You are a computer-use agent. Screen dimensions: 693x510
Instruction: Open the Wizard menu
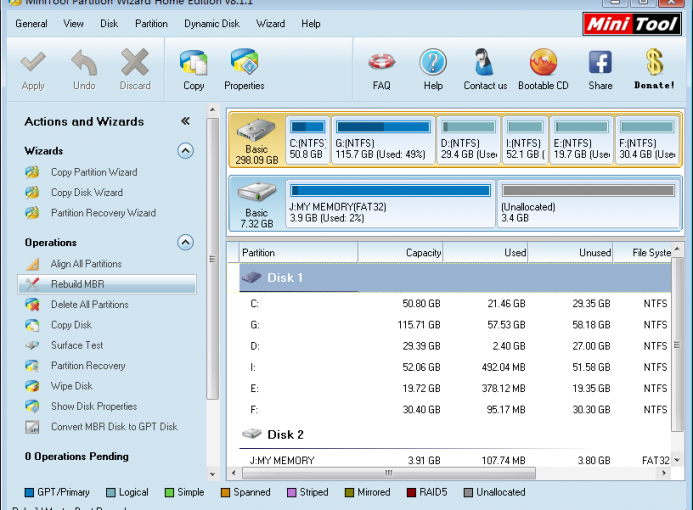(x=270, y=23)
